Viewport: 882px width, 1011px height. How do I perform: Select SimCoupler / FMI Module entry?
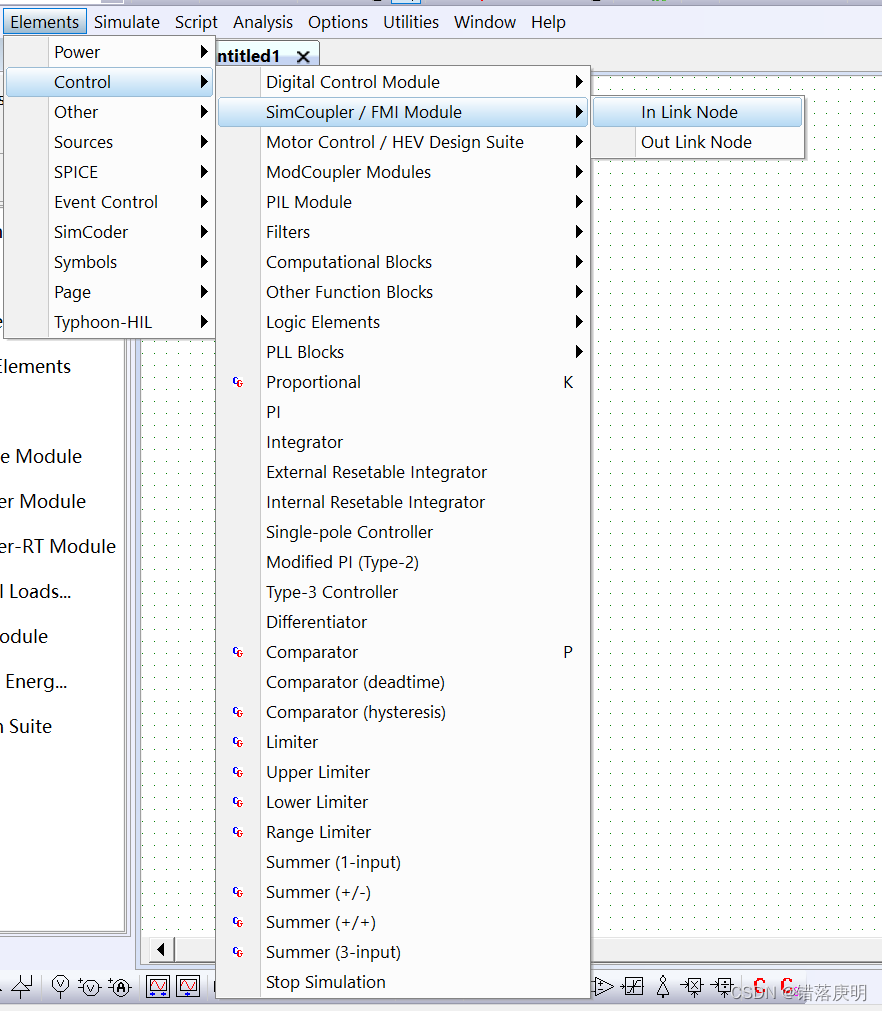pyautogui.click(x=403, y=112)
